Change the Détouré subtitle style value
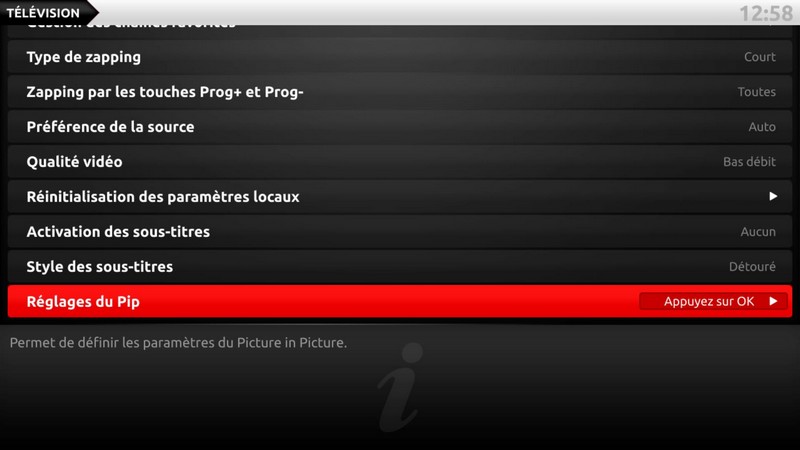 (752, 266)
